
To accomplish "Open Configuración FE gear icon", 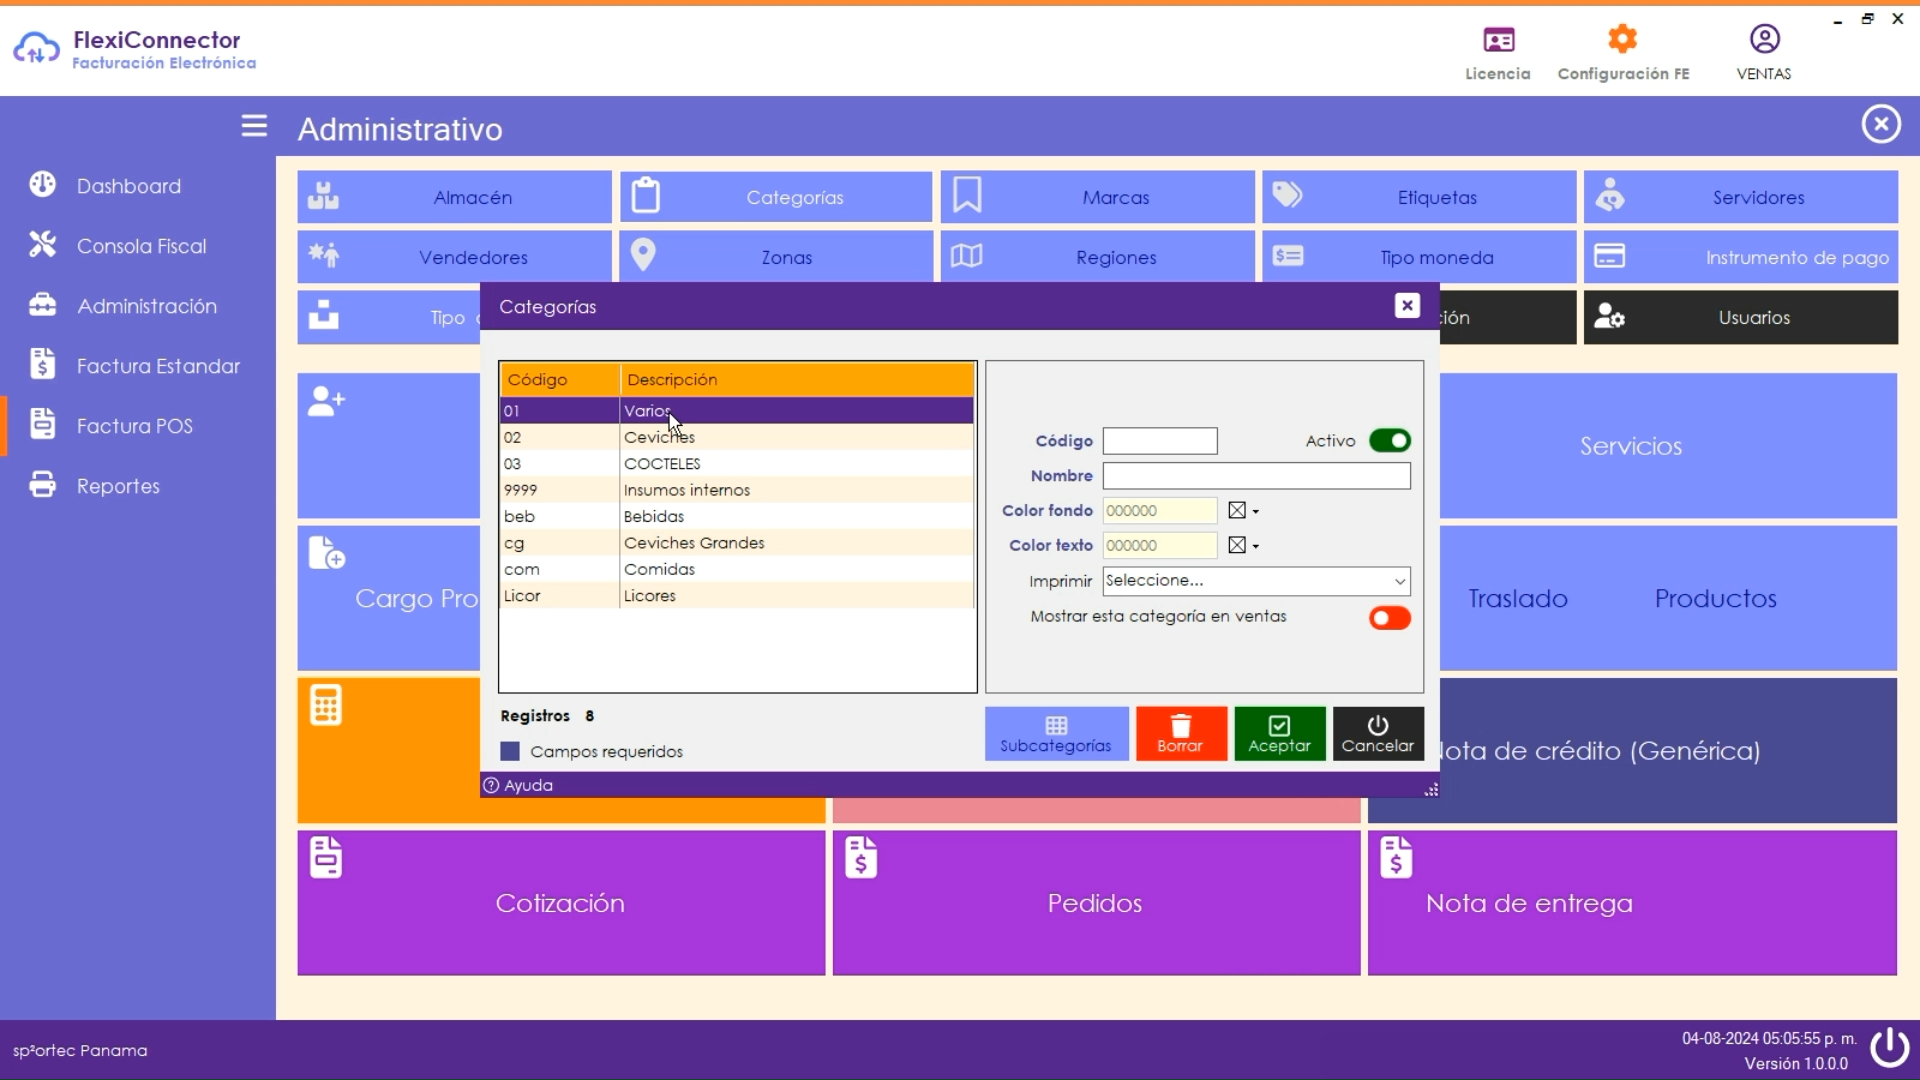I will (1622, 40).
